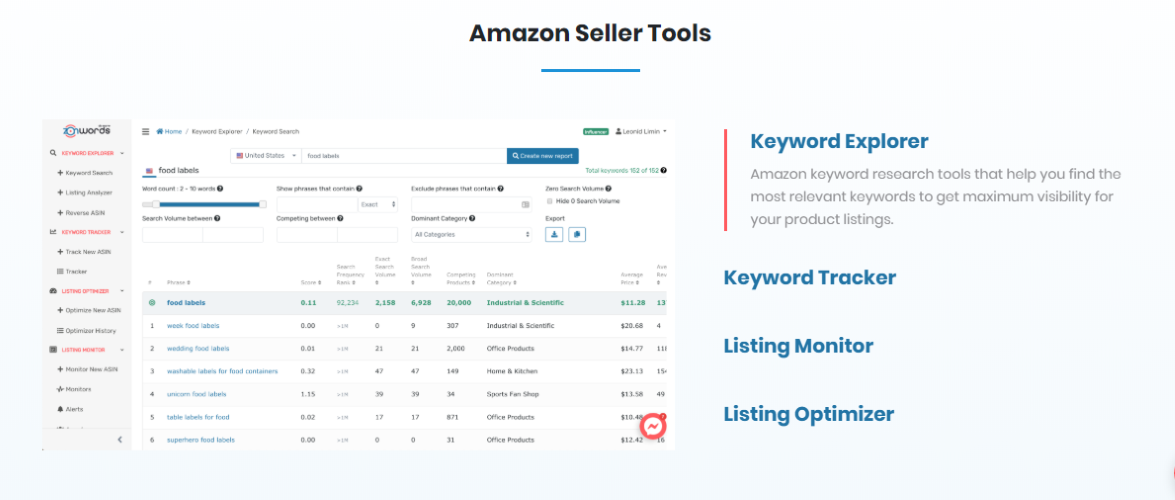This screenshot has width=1175, height=500.
Task: Click the Show phrases that contain field
Action: click(x=317, y=205)
